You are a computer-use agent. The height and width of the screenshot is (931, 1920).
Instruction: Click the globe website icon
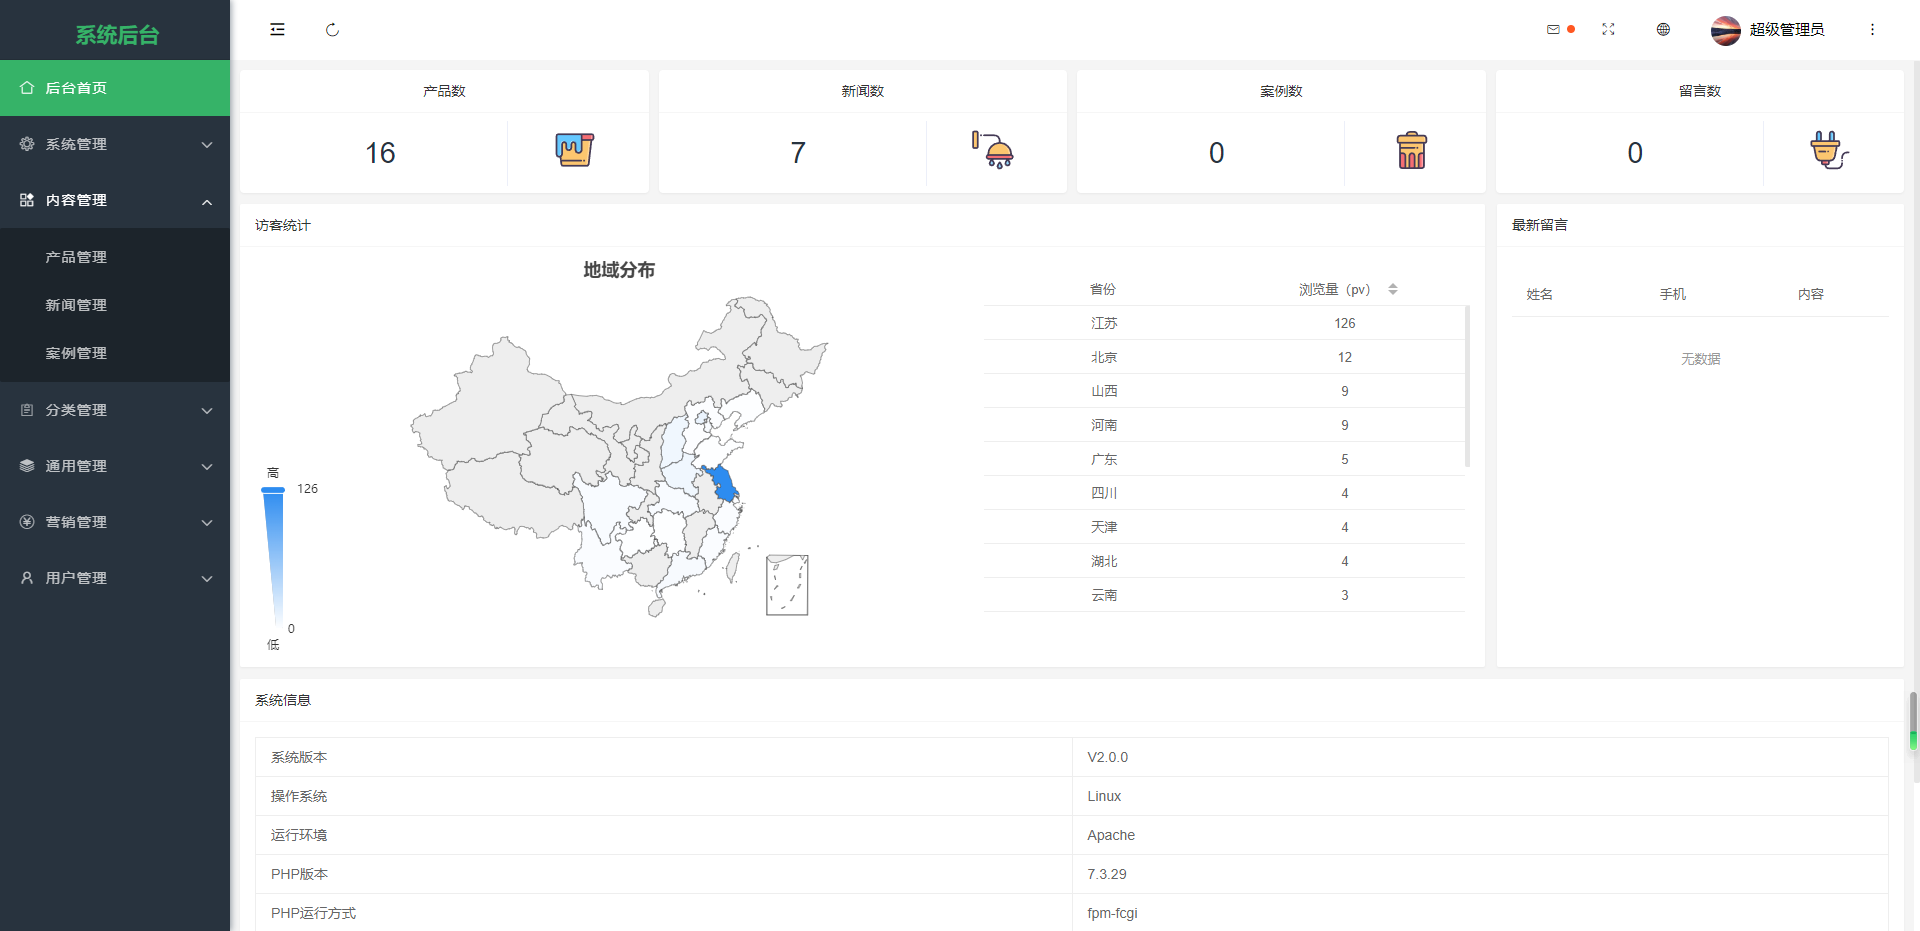[x=1663, y=30]
